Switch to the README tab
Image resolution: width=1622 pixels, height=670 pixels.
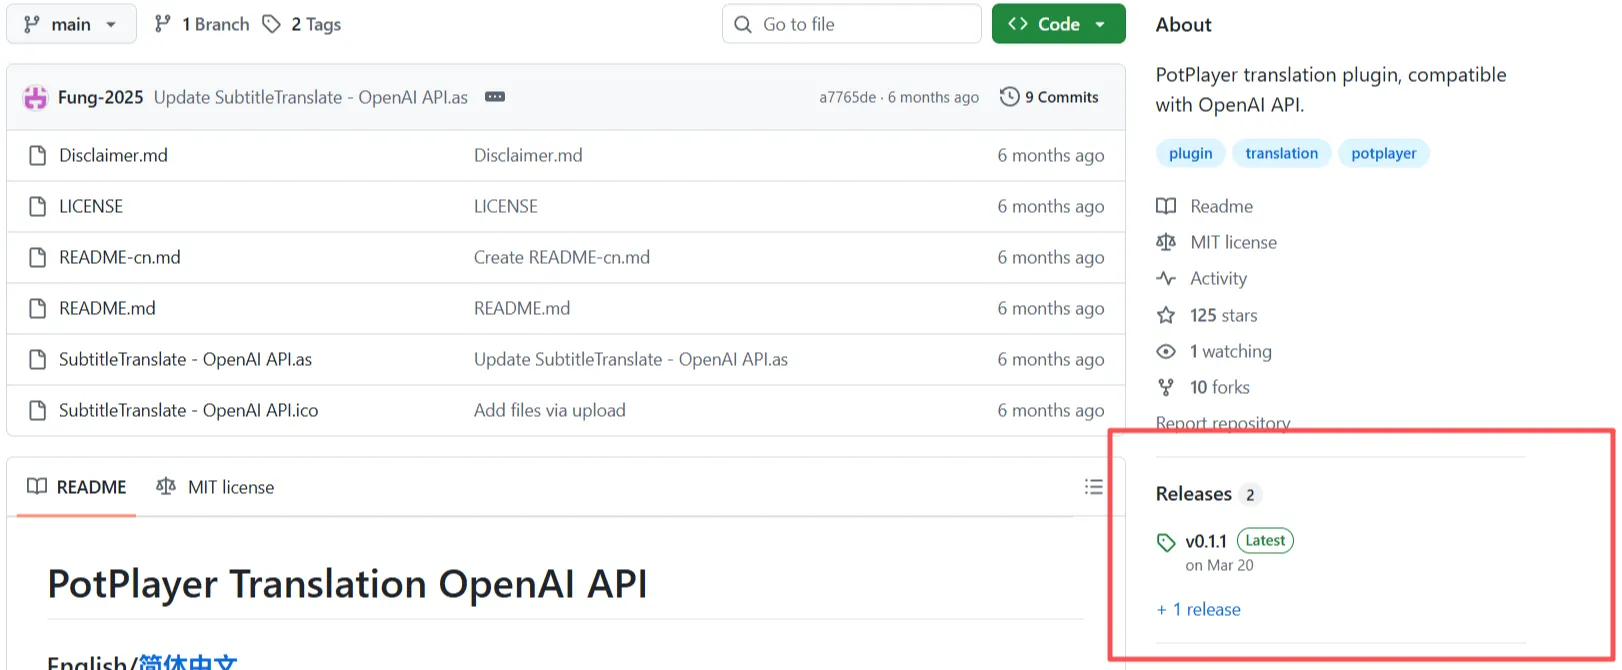click(x=77, y=487)
